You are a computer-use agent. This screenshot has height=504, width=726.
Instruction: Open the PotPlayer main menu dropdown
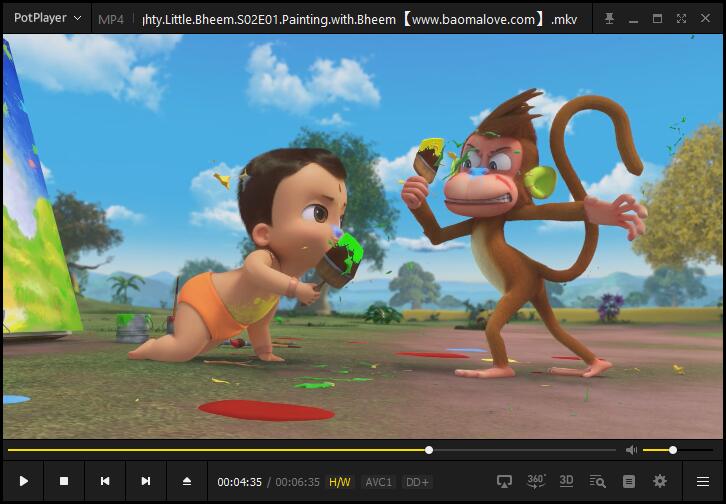point(48,18)
